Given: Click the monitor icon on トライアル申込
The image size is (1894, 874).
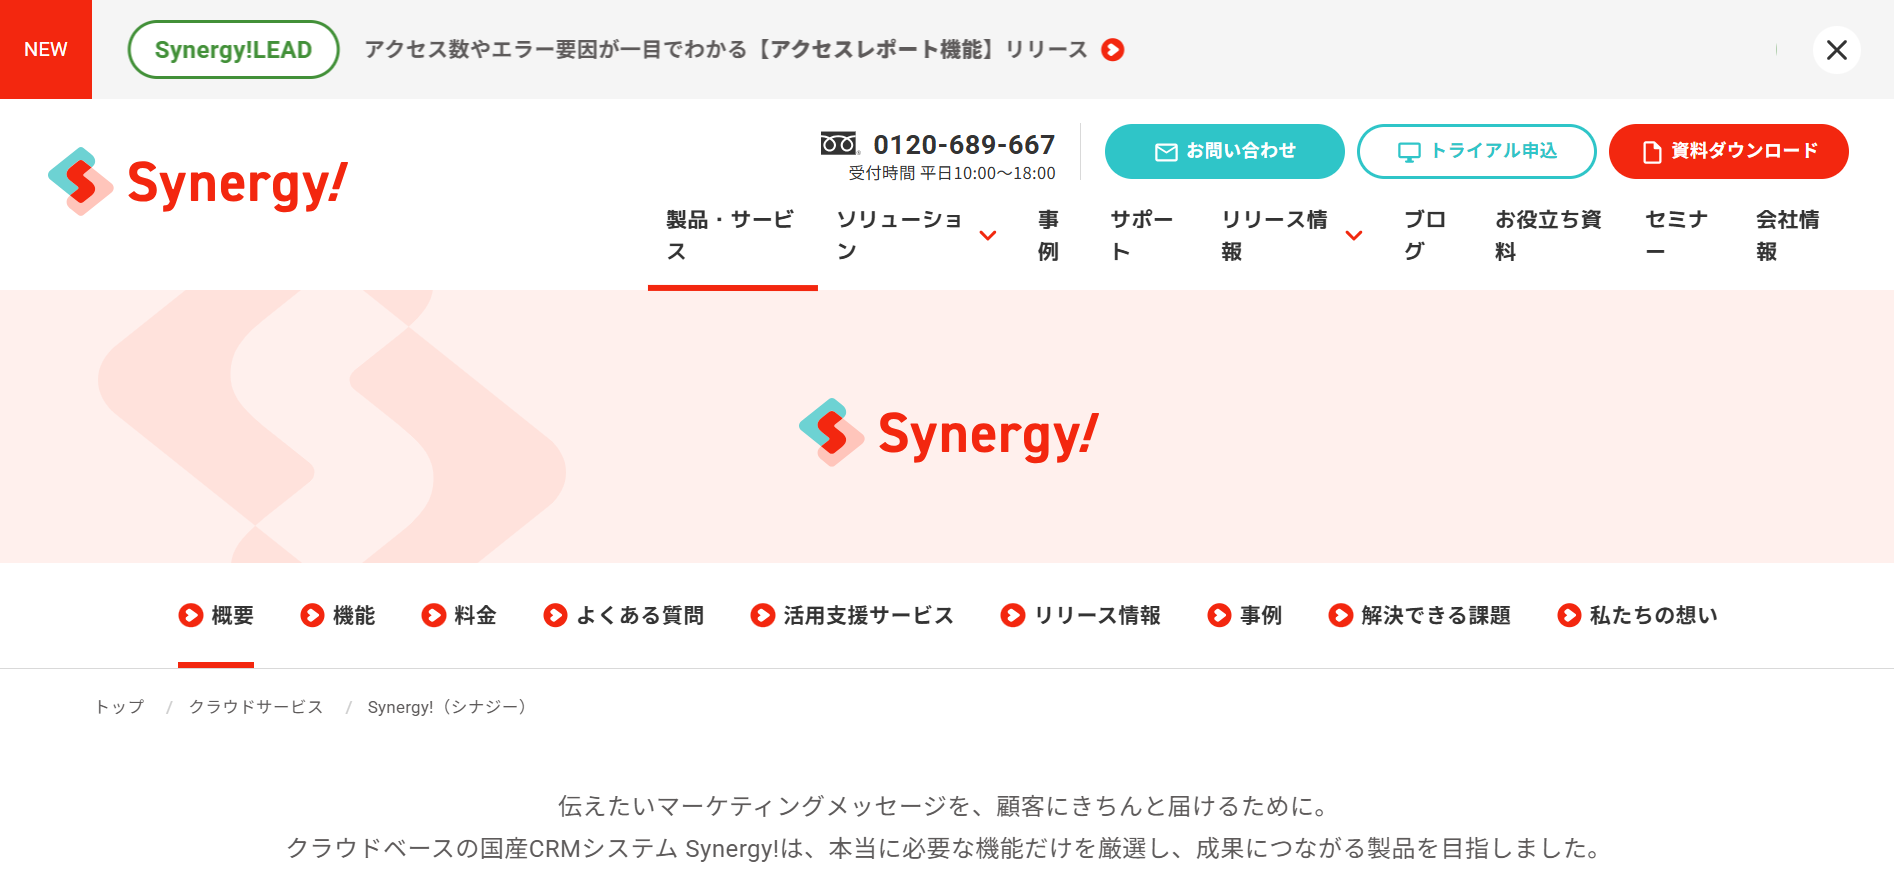Looking at the screenshot, I should point(1409,152).
